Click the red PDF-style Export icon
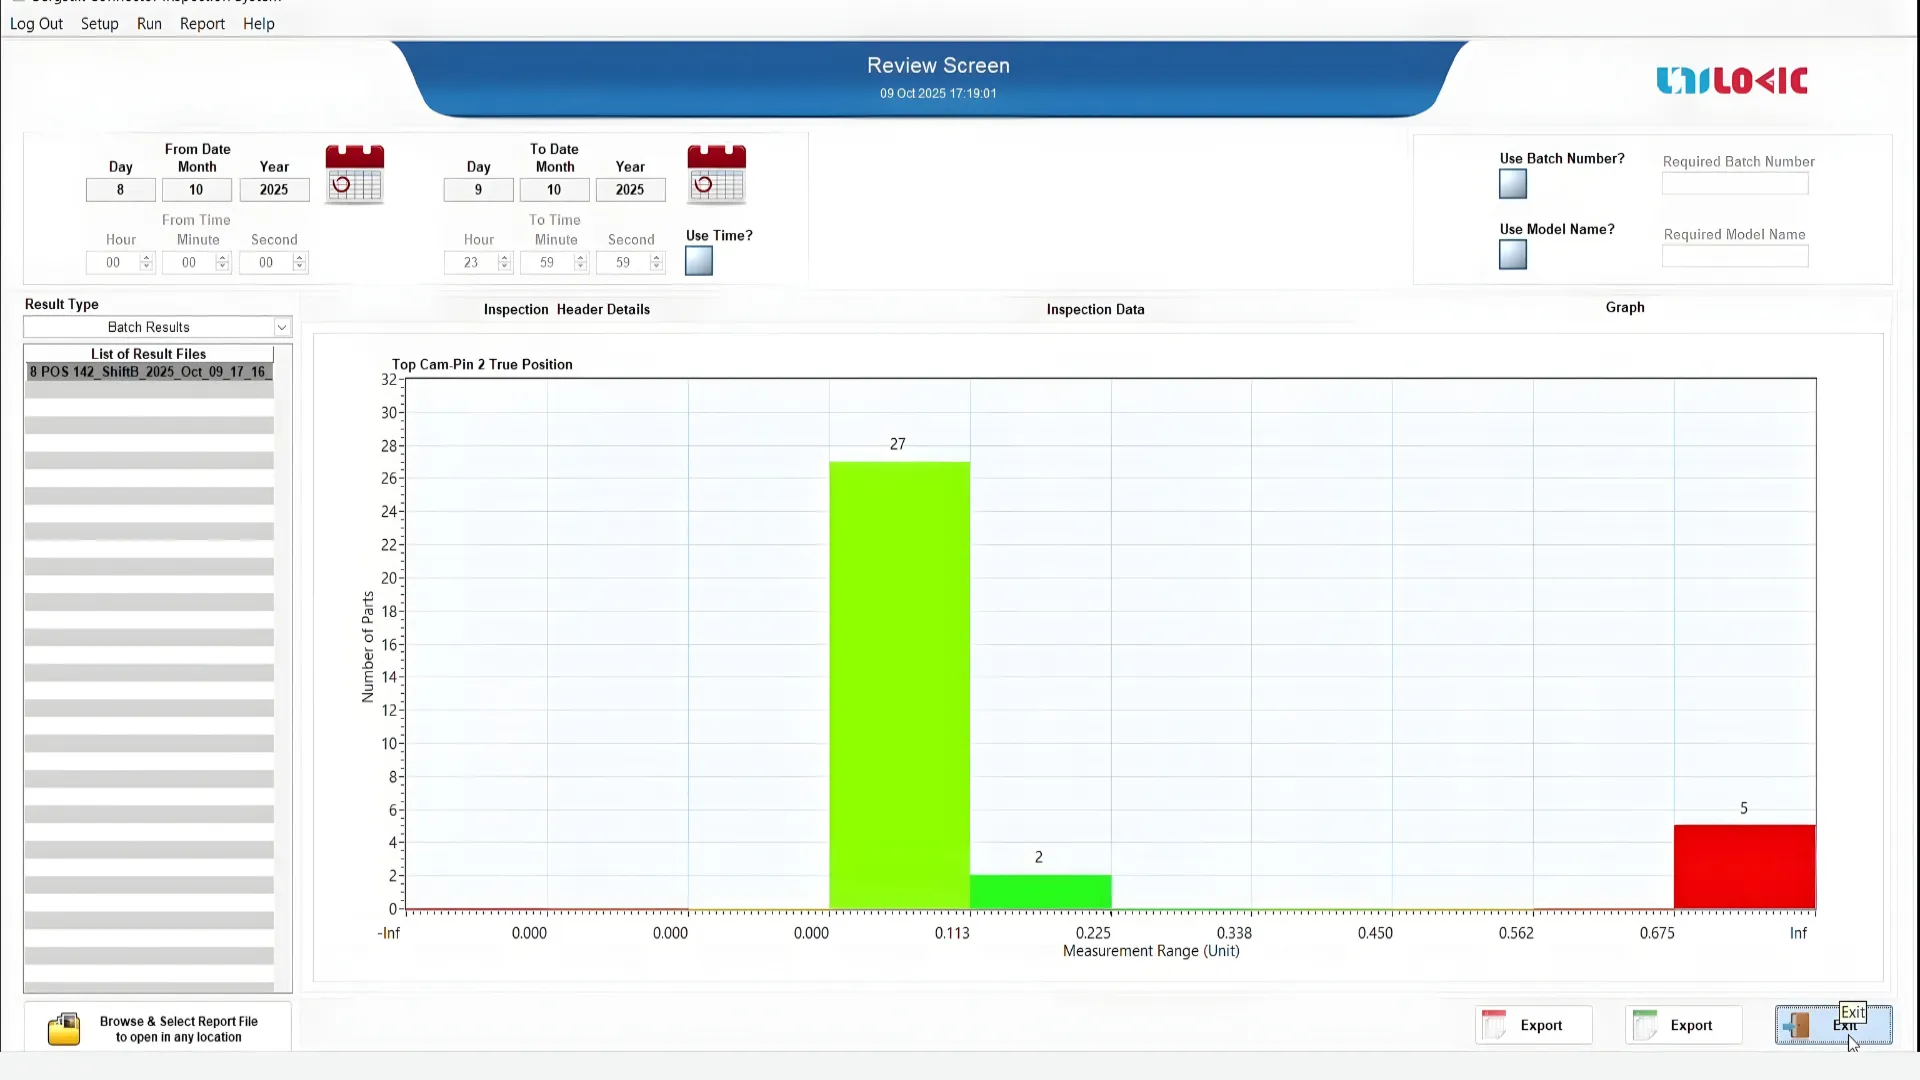 [x=1494, y=1025]
